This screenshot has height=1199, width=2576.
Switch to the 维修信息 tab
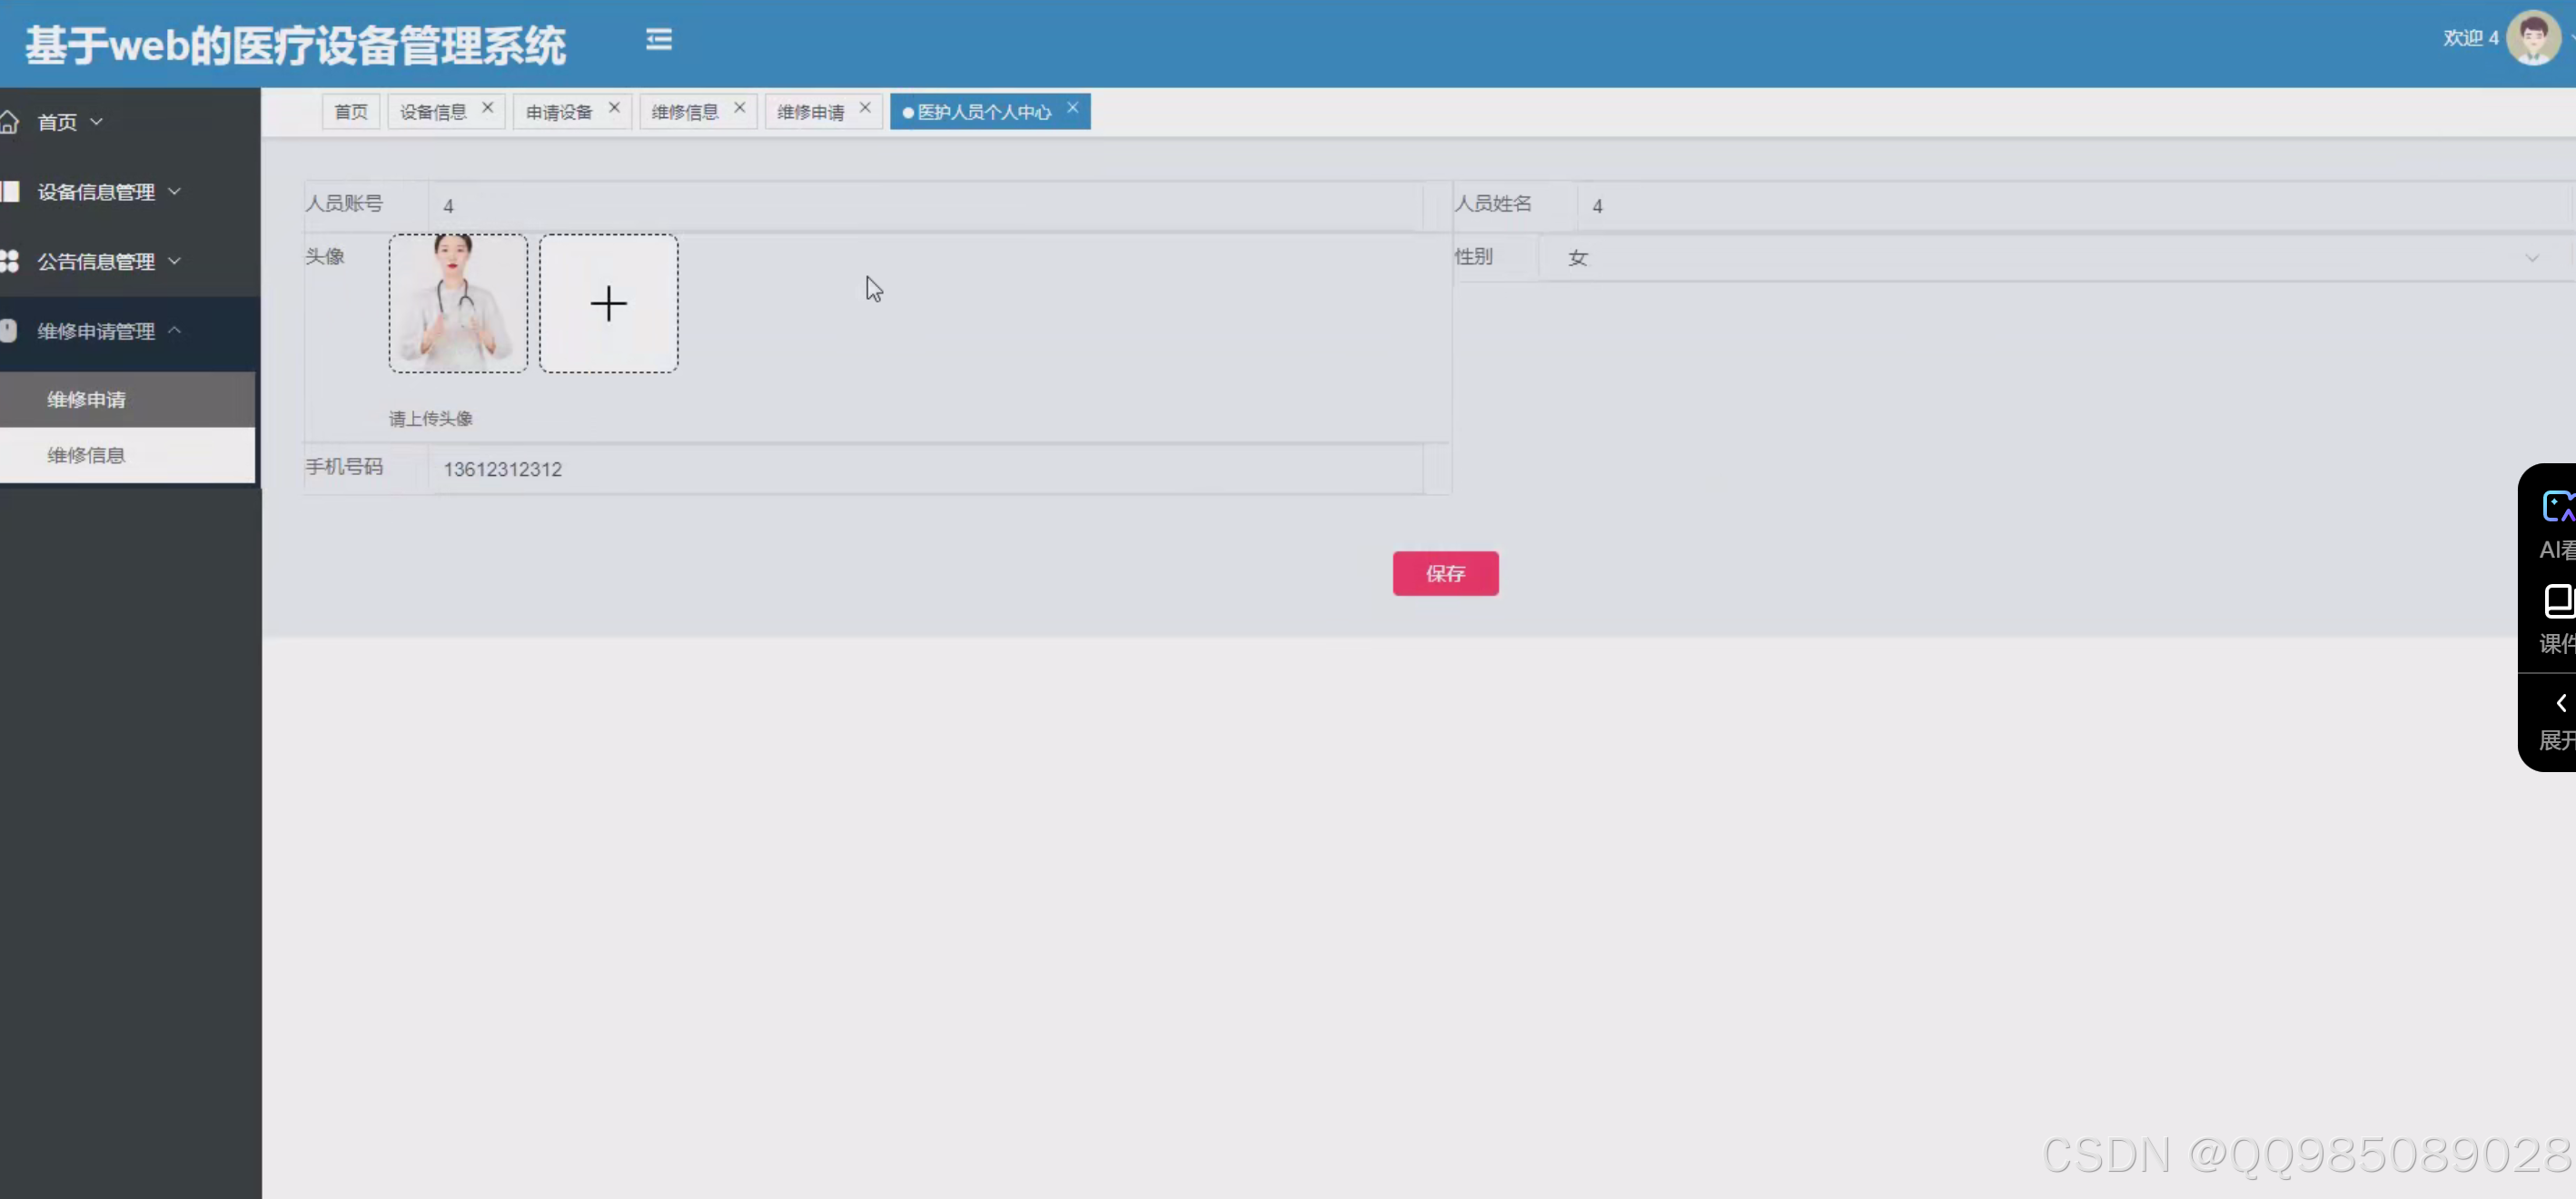pos(685,112)
